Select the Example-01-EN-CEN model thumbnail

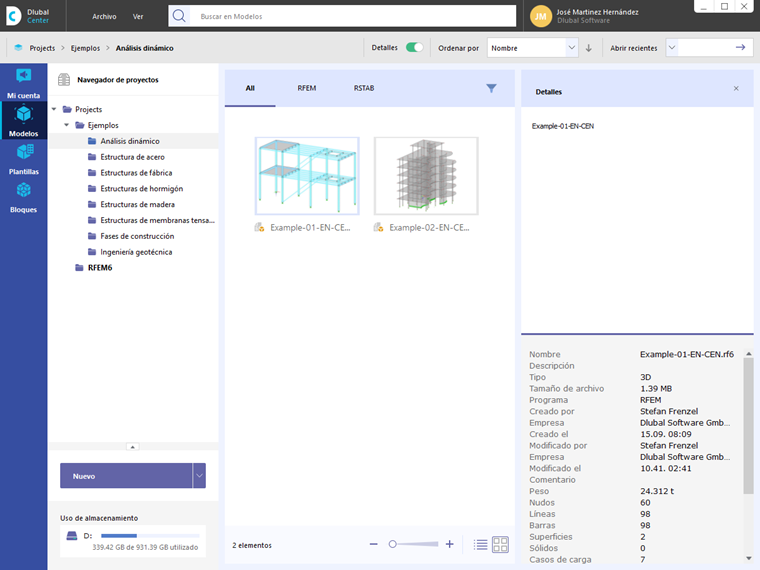pos(307,175)
